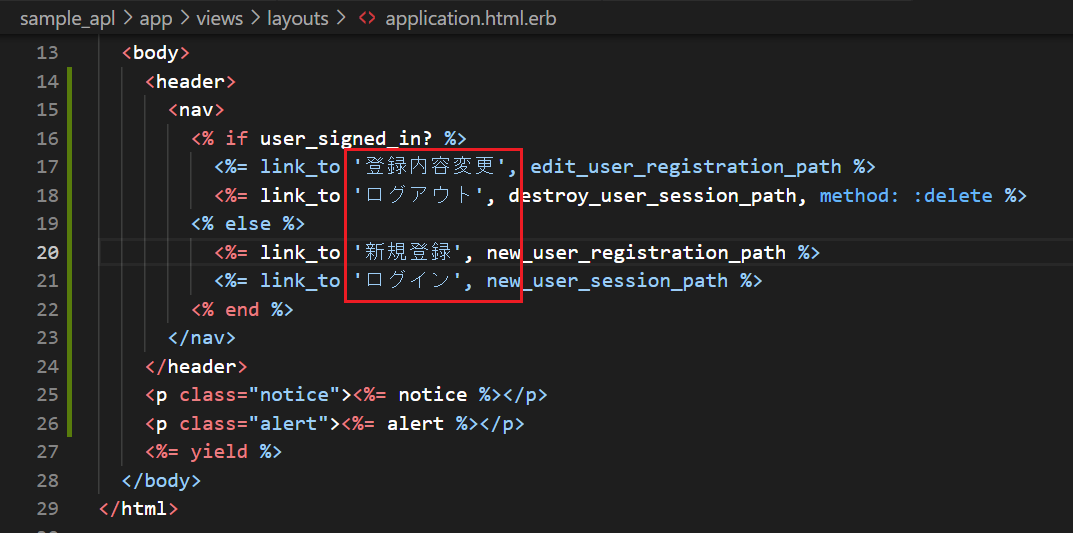Select the app folder in breadcrumb
The height and width of the screenshot is (533, 1073).
click(x=156, y=18)
